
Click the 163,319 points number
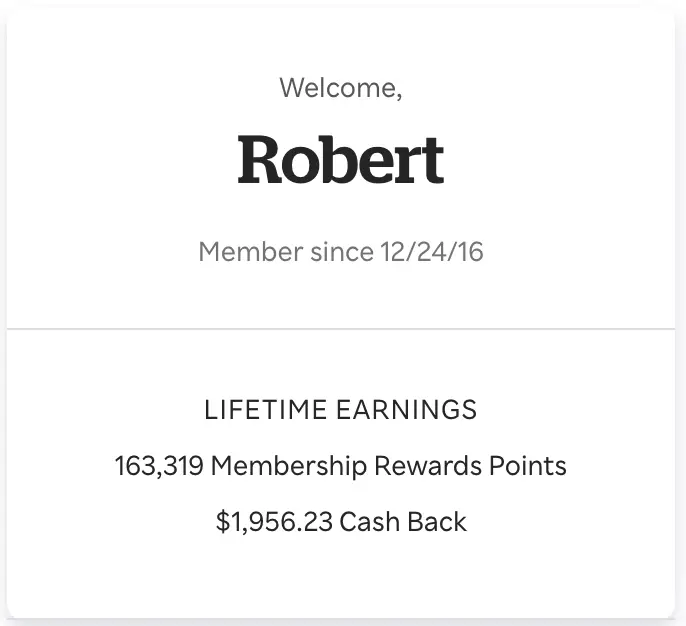[159, 465]
